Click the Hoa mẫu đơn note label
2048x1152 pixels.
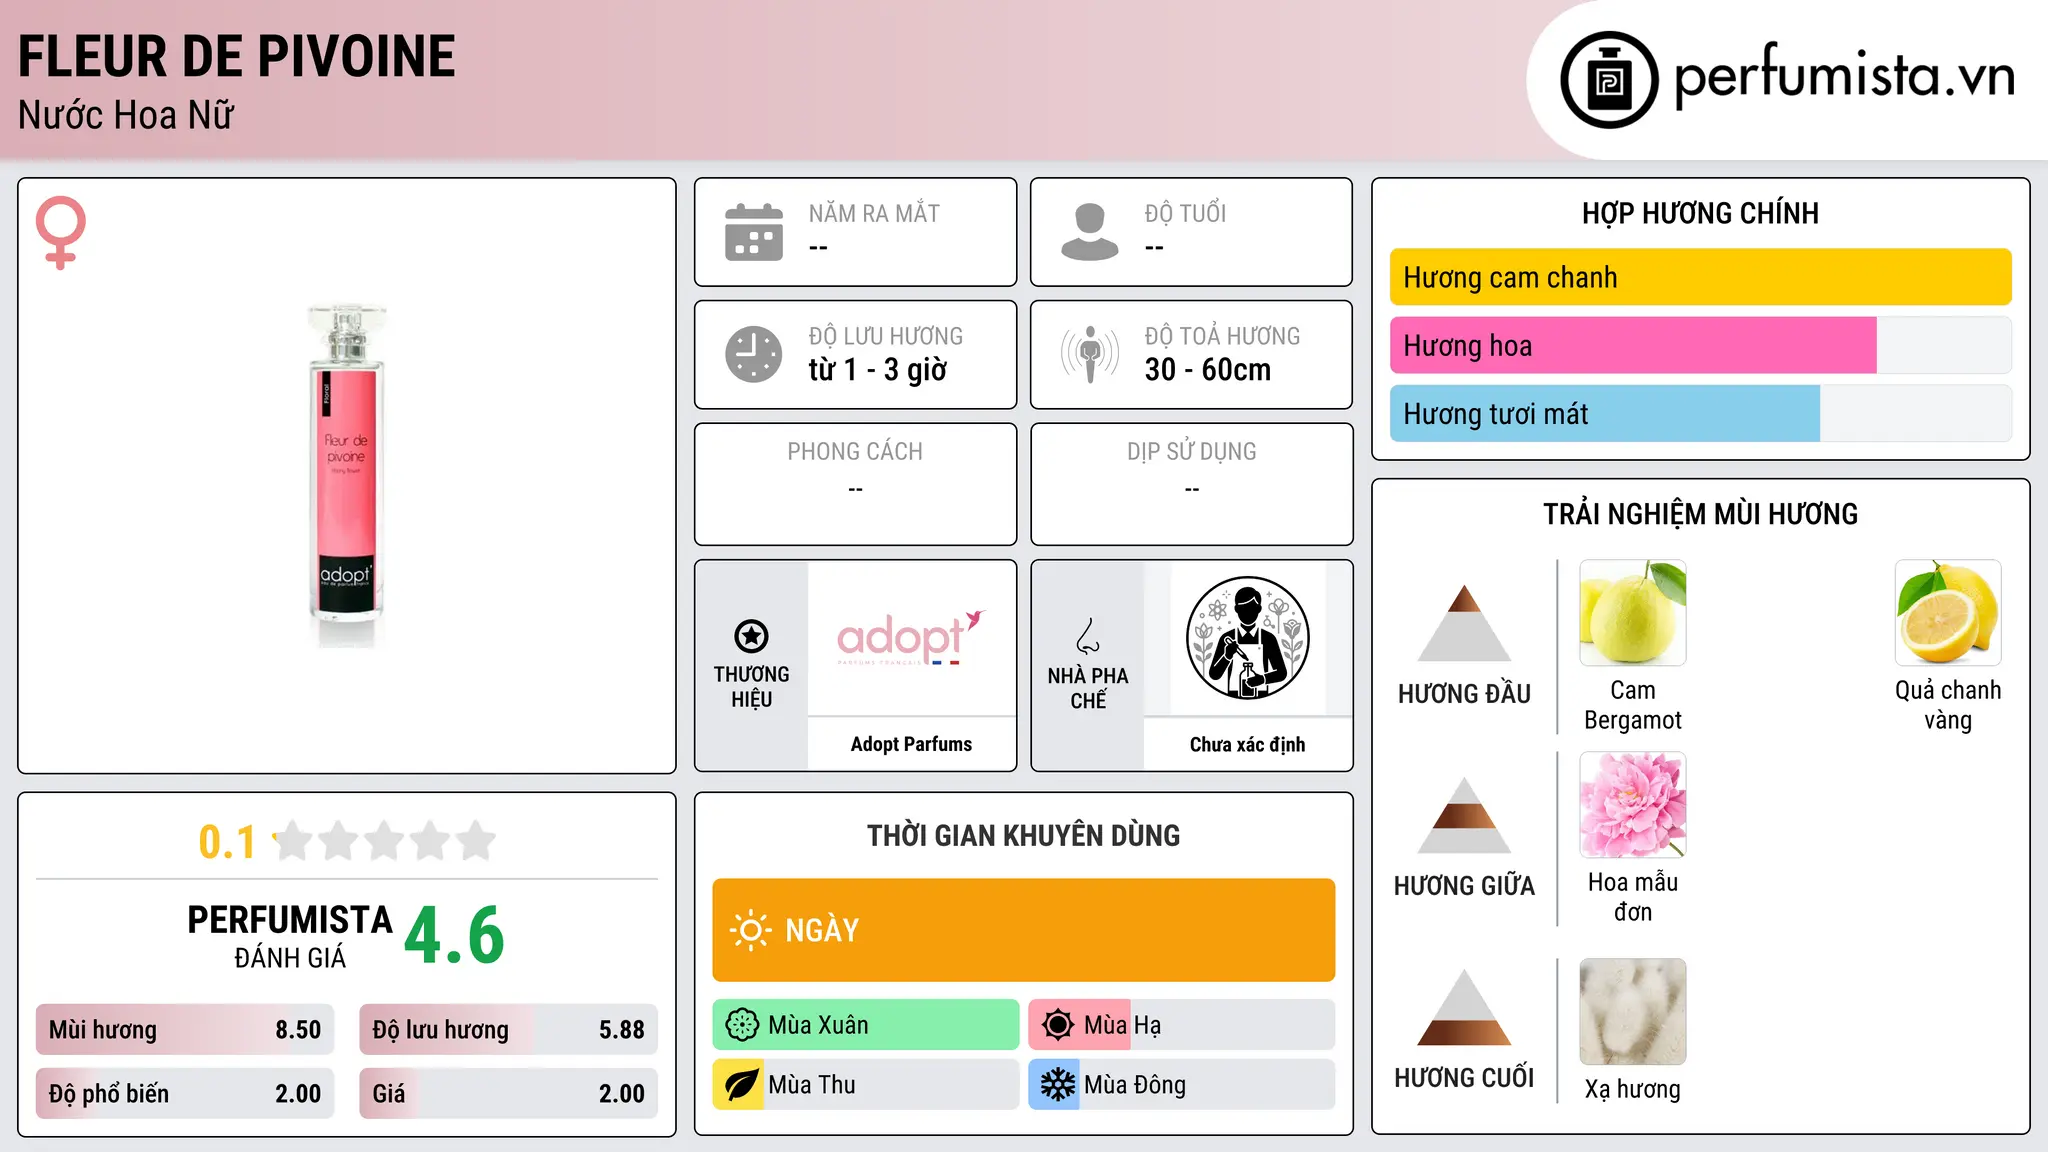pos(1633,897)
